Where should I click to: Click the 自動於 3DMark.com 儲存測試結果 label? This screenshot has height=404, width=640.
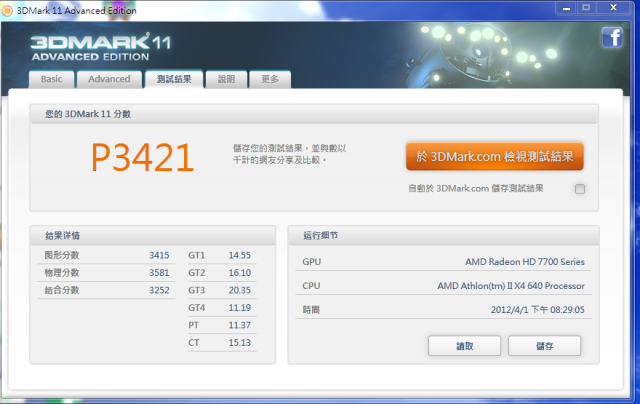coord(476,189)
